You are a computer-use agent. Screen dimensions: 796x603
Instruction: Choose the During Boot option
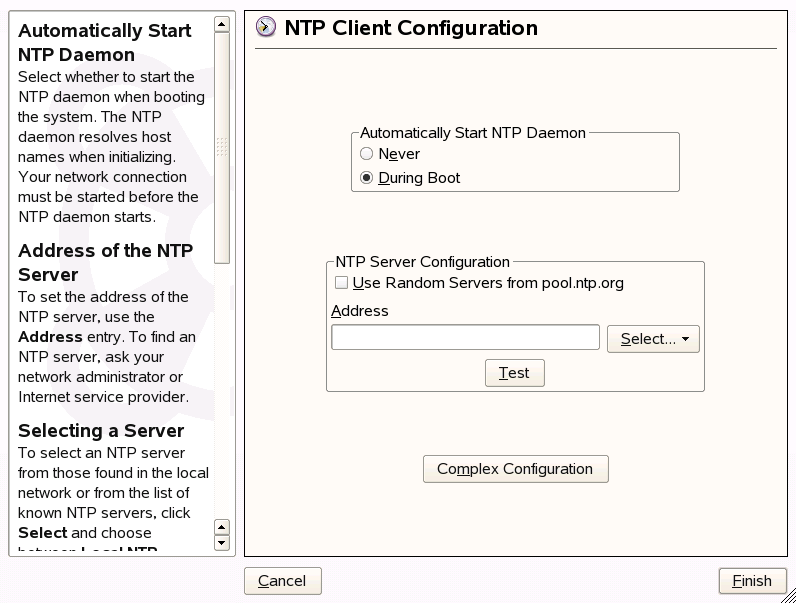pyautogui.click(x=367, y=178)
